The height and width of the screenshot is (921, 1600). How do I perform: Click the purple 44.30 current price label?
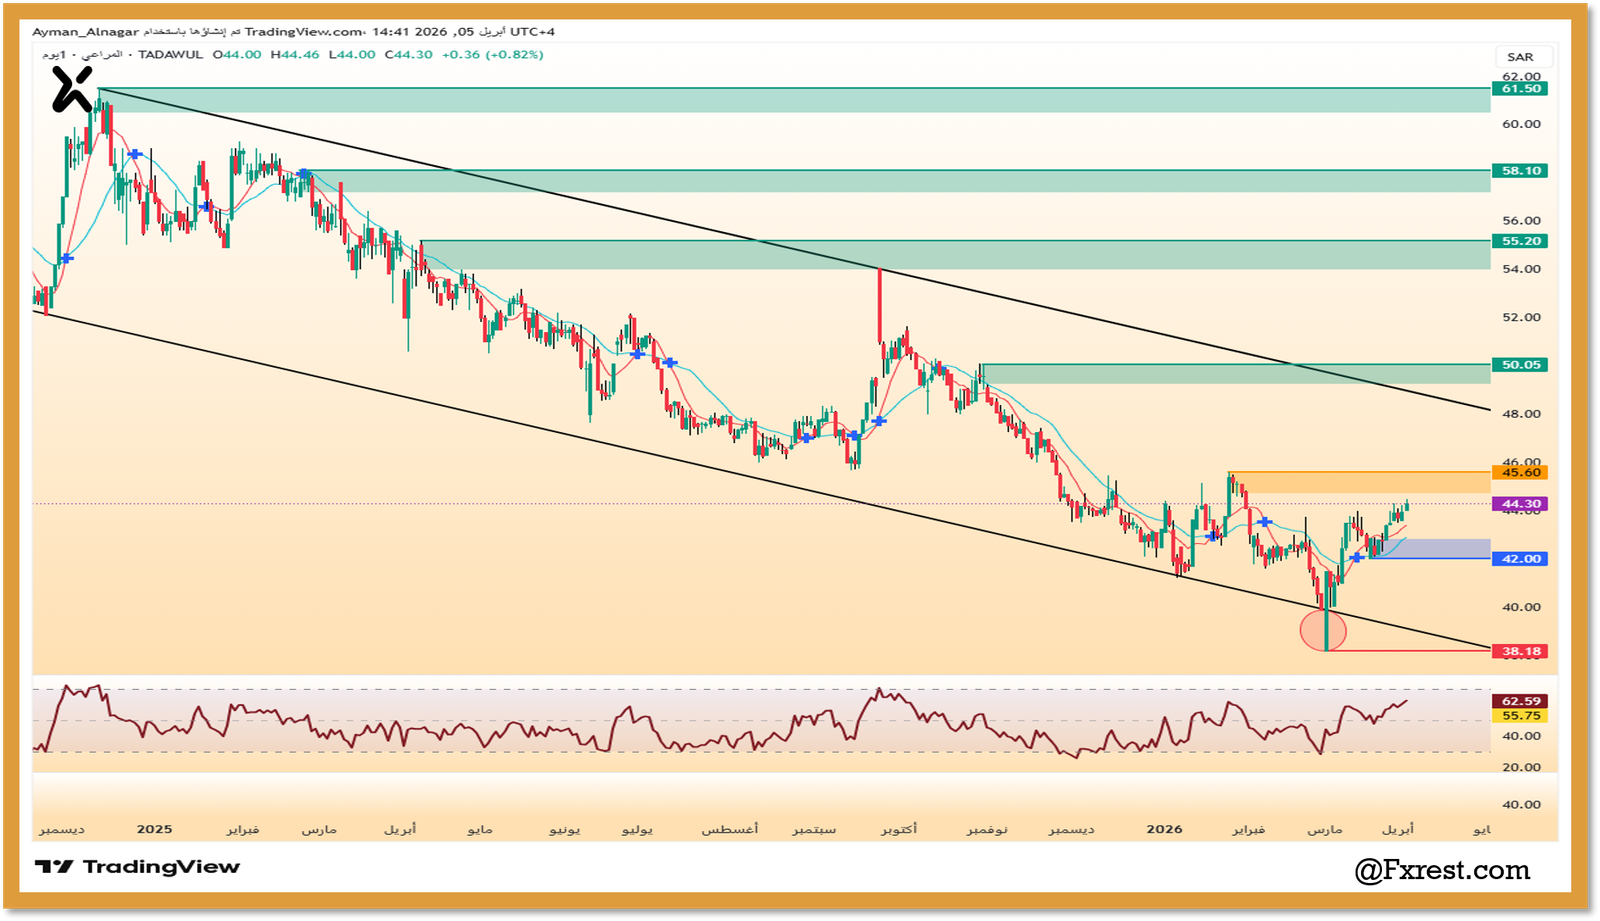point(1520,504)
